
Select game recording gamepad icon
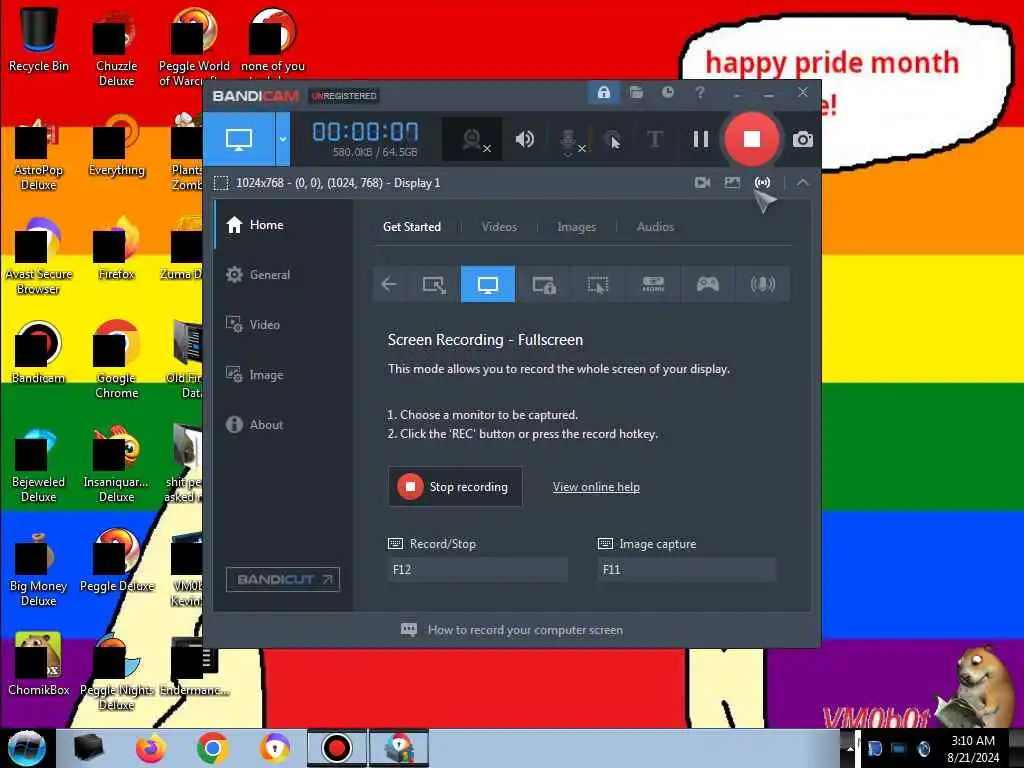click(x=707, y=284)
